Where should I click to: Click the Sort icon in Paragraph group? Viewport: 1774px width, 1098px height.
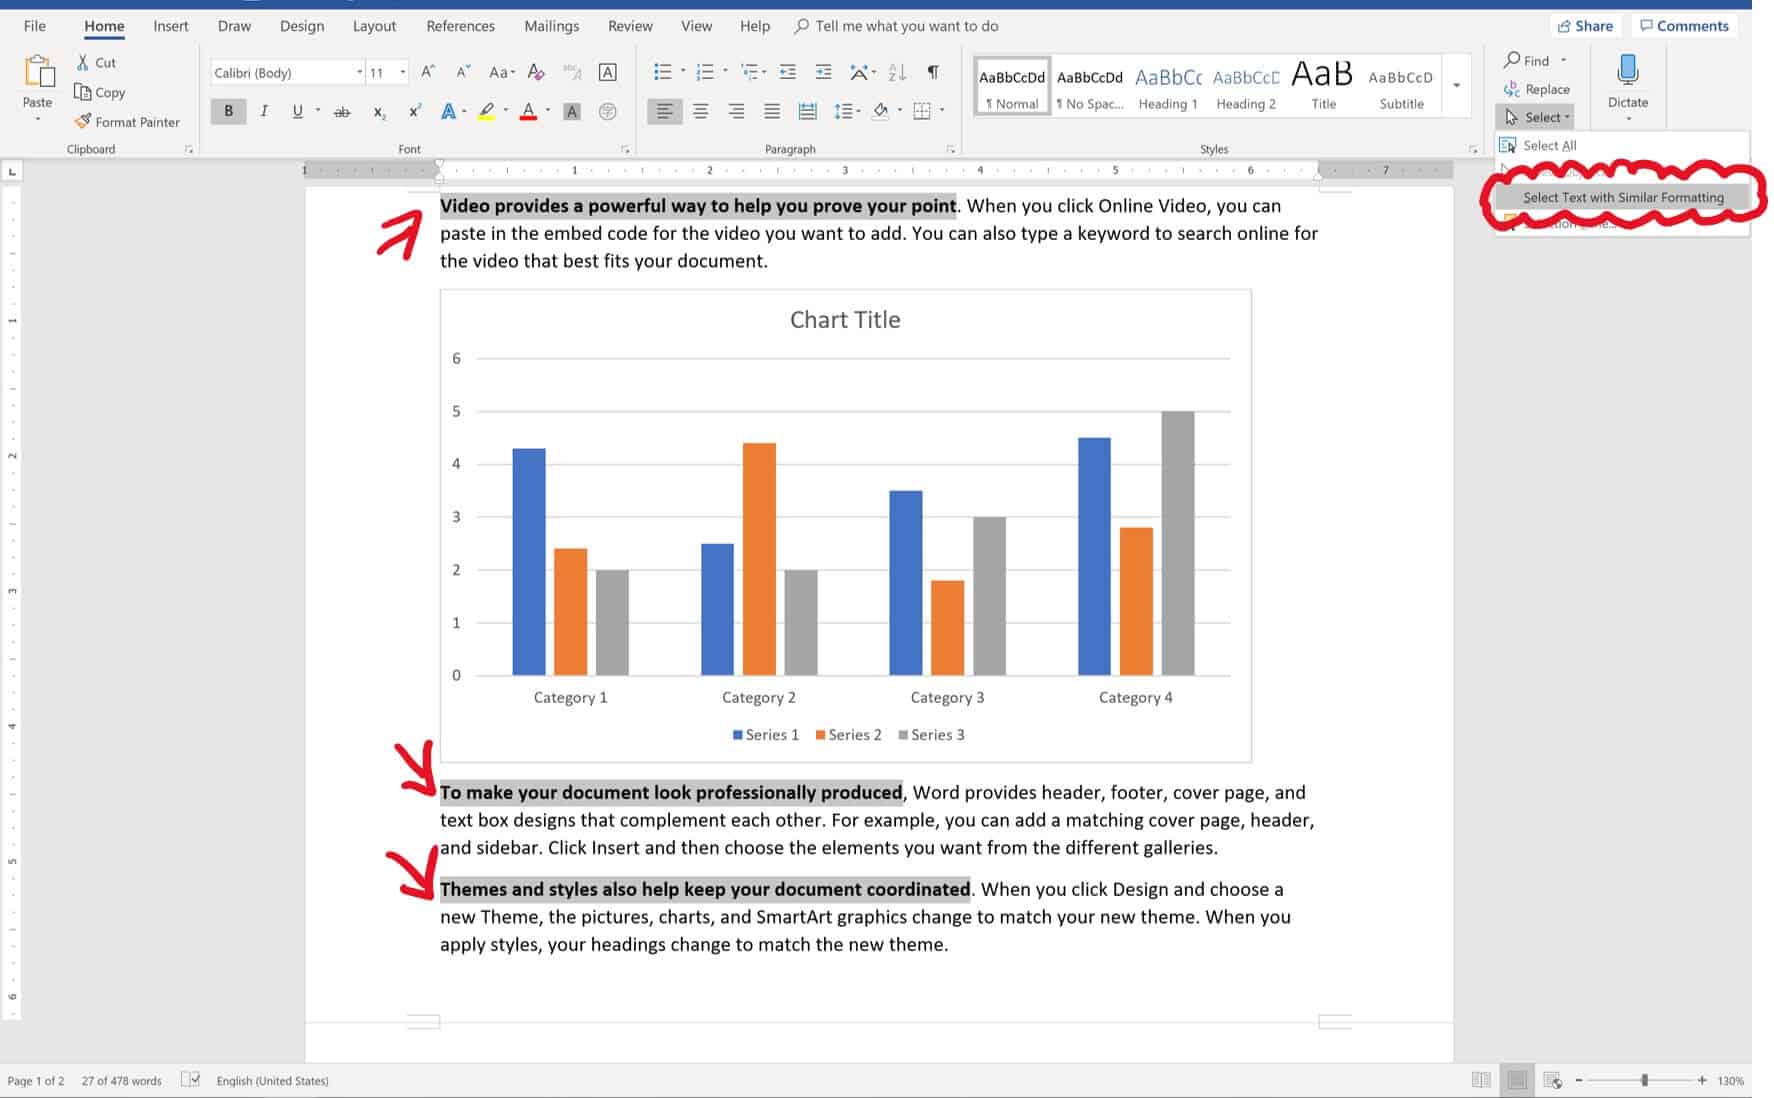coord(894,72)
